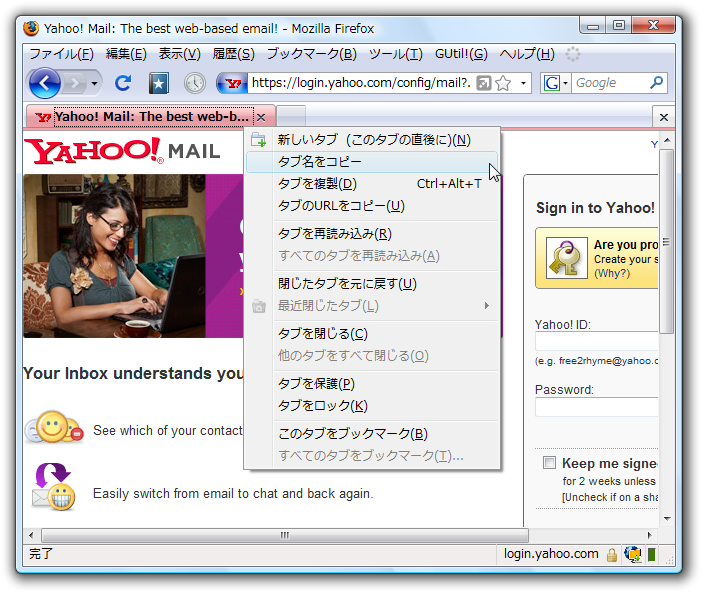Open the history clock toolbar icon
703x593 pixels.
point(195,83)
